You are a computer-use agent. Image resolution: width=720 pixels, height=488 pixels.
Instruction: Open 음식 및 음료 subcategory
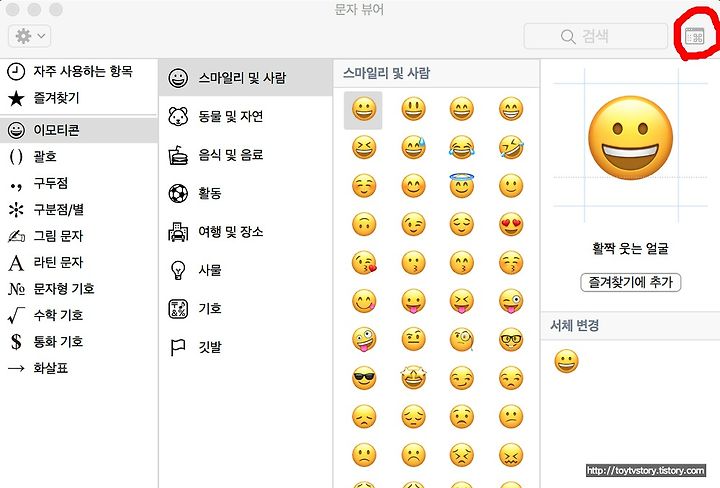pyautogui.click(x=246, y=155)
